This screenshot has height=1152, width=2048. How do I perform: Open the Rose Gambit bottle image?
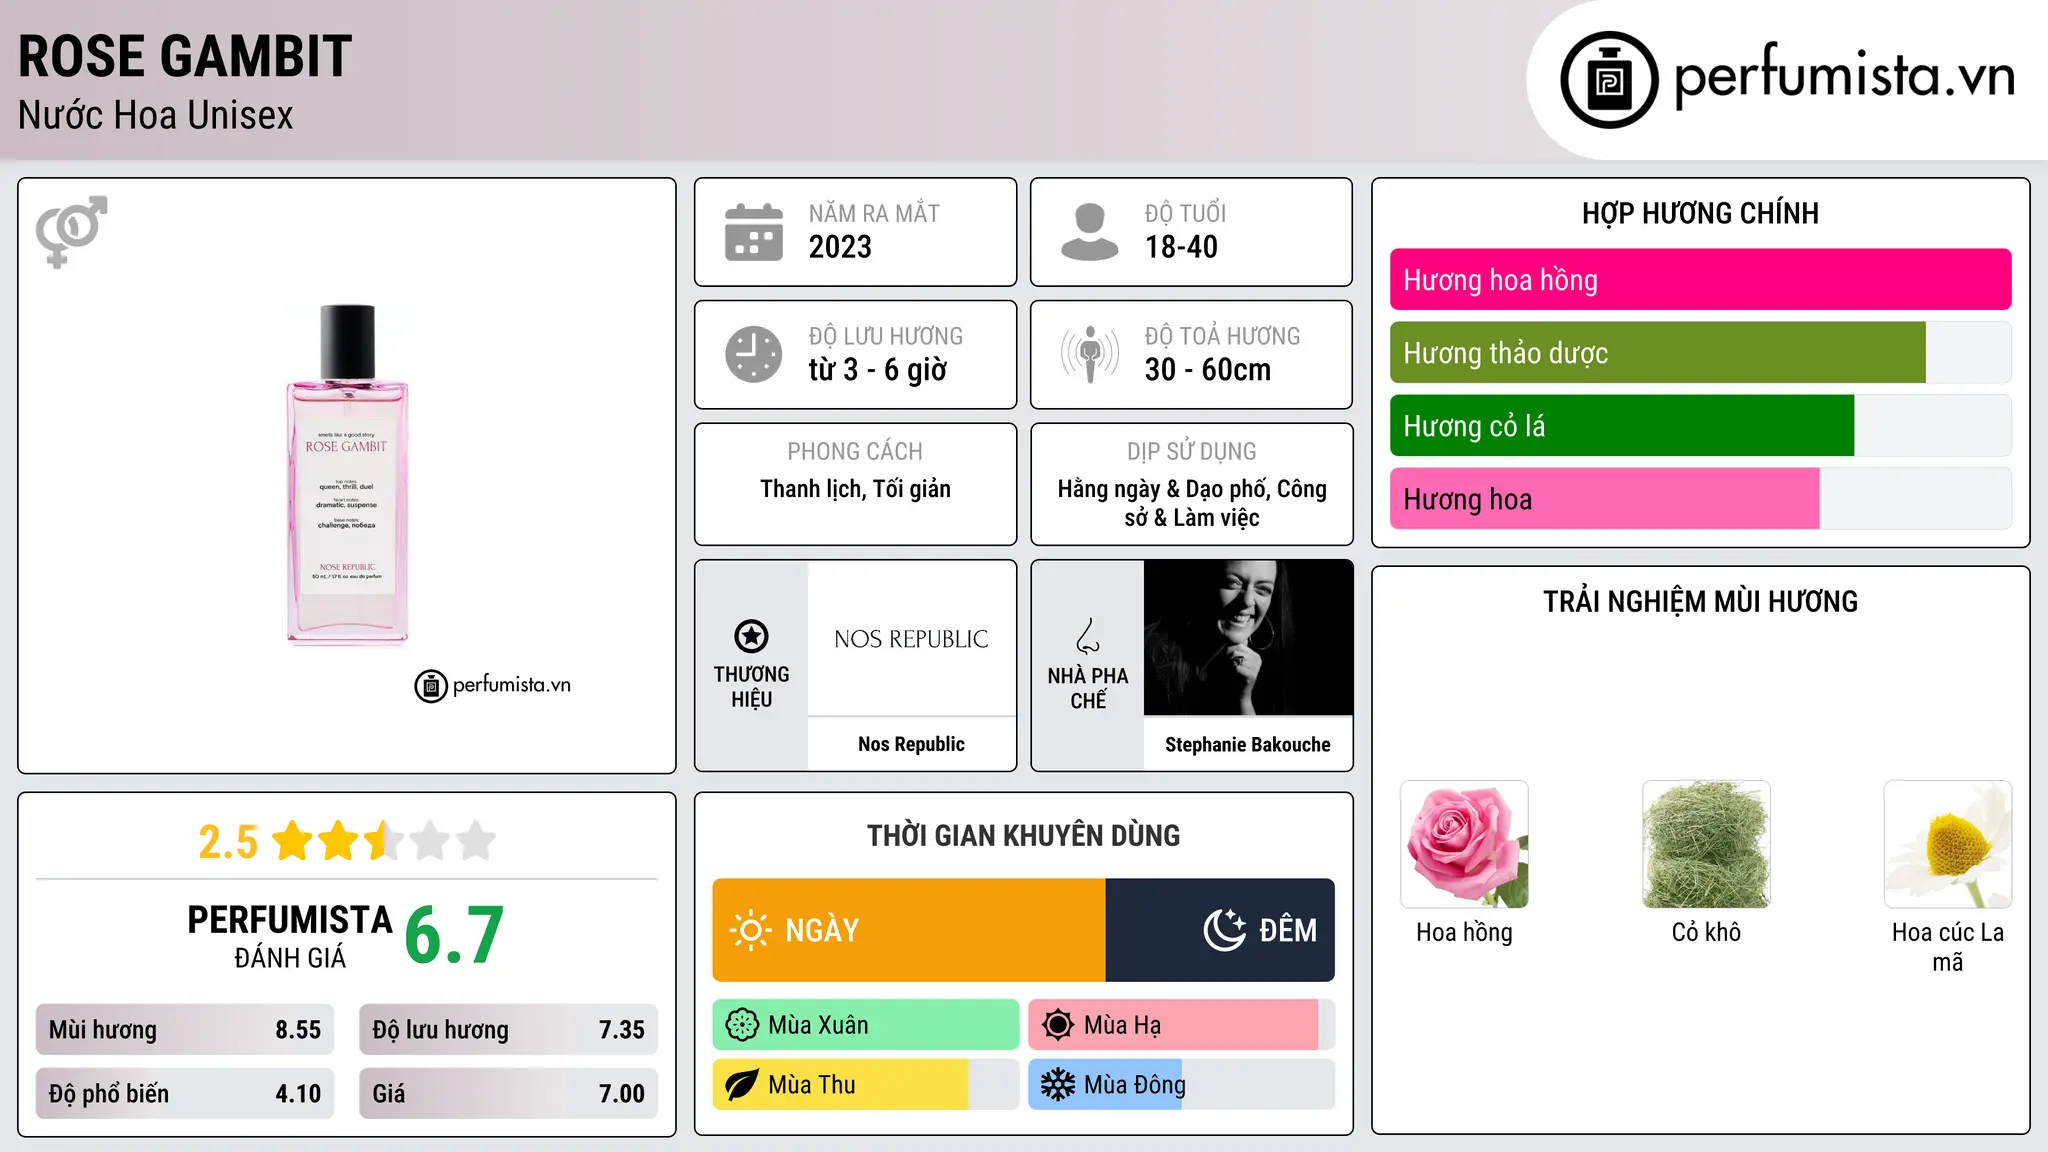[347, 475]
